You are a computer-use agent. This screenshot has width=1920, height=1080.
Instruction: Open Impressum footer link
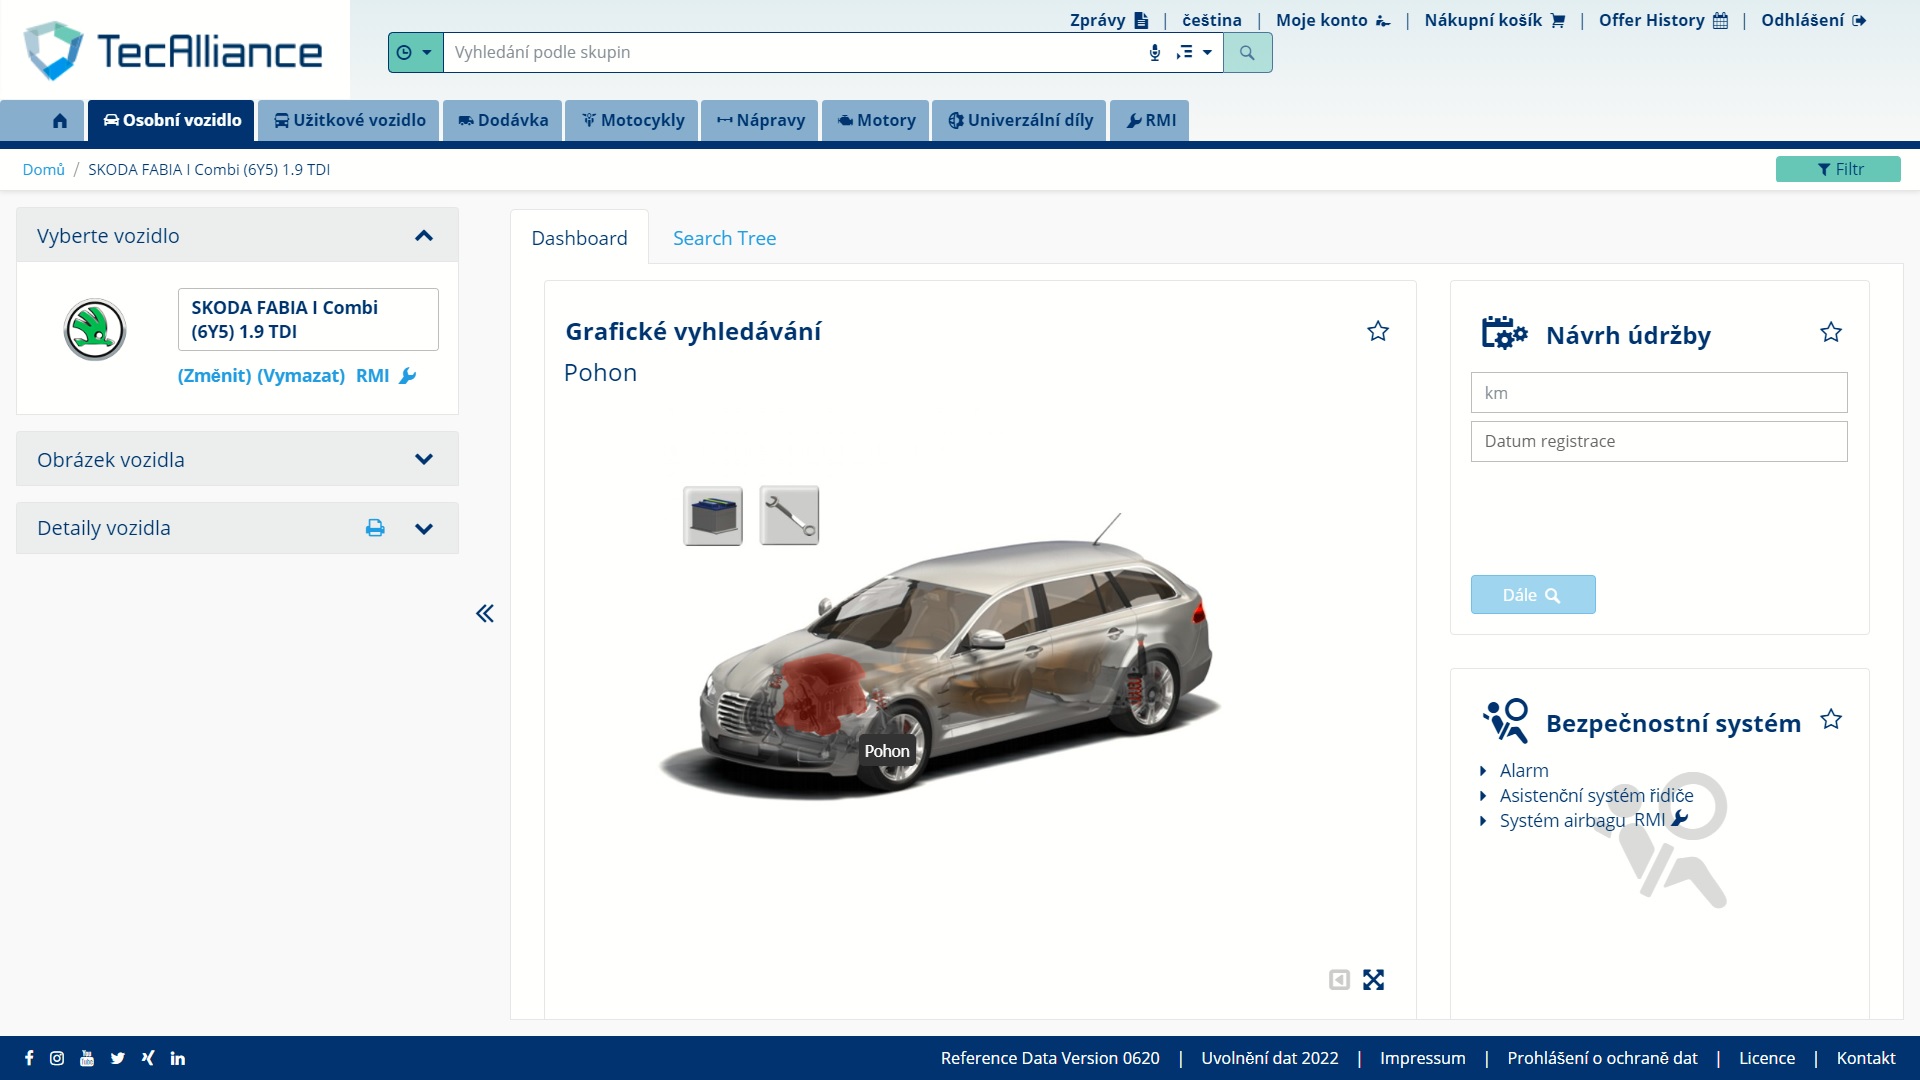coord(1422,1058)
